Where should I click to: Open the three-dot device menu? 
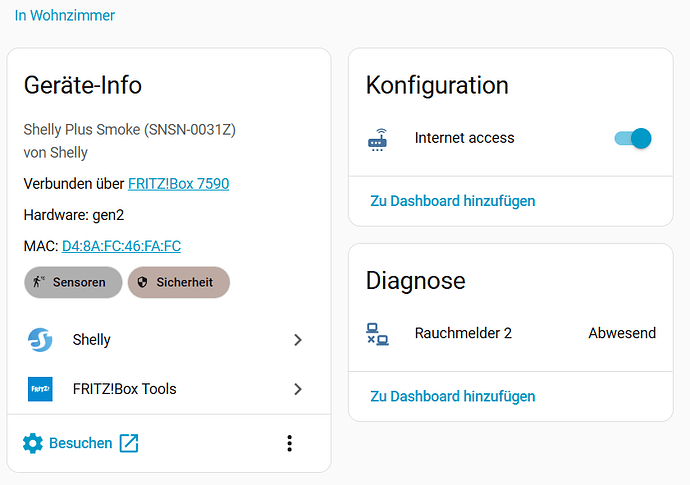click(290, 443)
